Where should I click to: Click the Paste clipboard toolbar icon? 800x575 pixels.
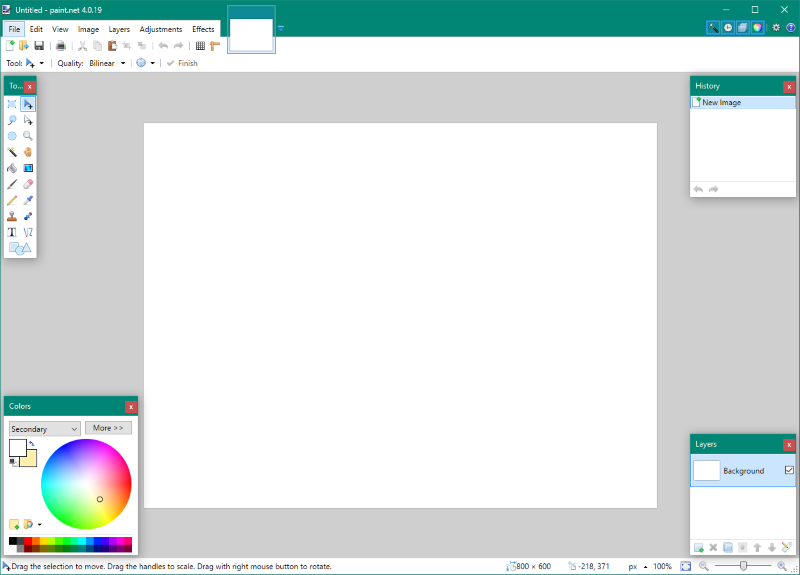pyautogui.click(x=112, y=46)
